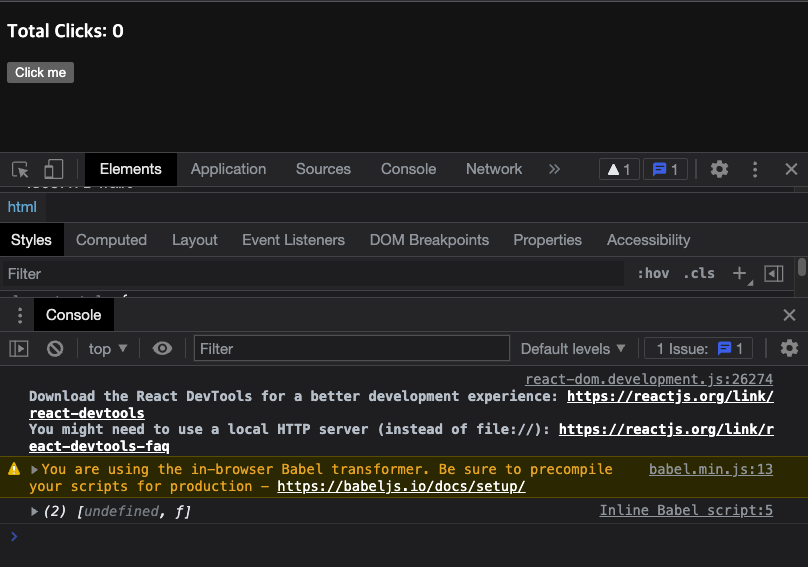Open the Sources tab
Viewport: 808px width, 567px height.
click(x=323, y=169)
